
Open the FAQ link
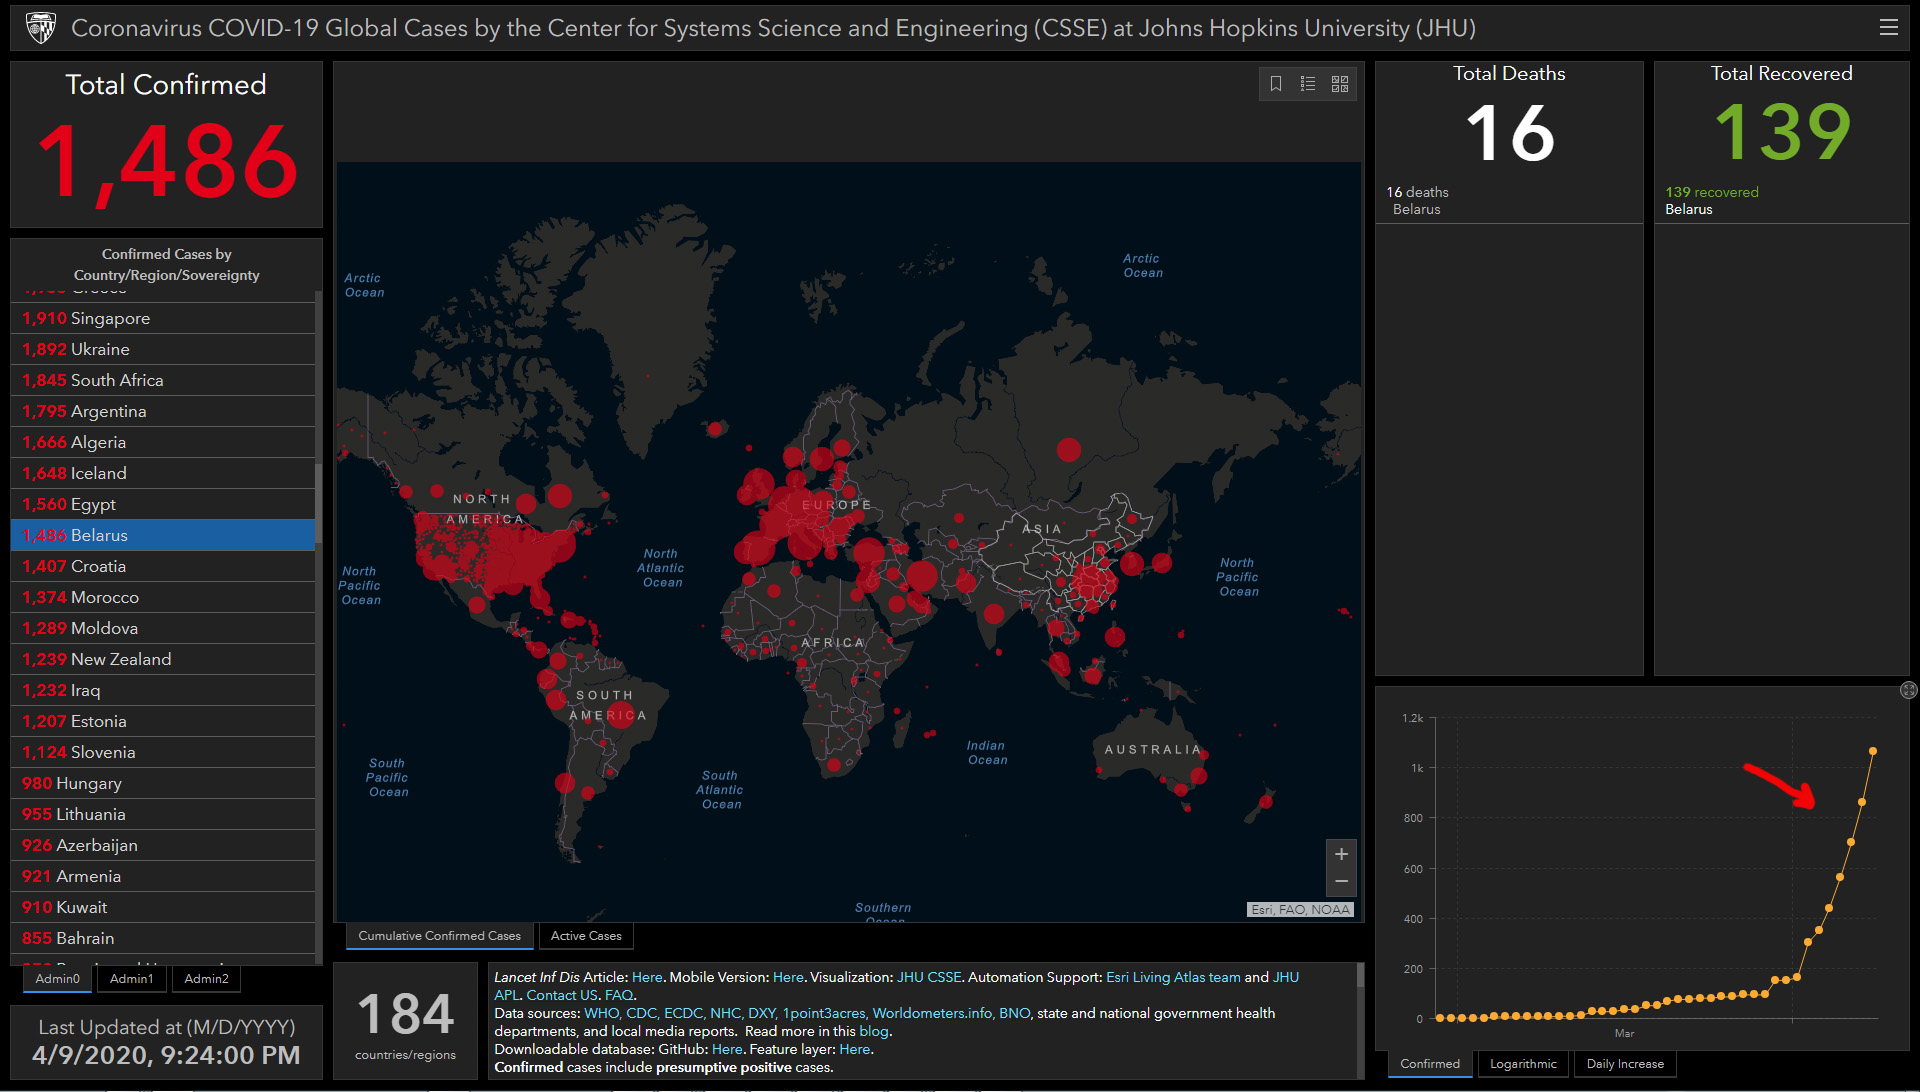click(618, 995)
